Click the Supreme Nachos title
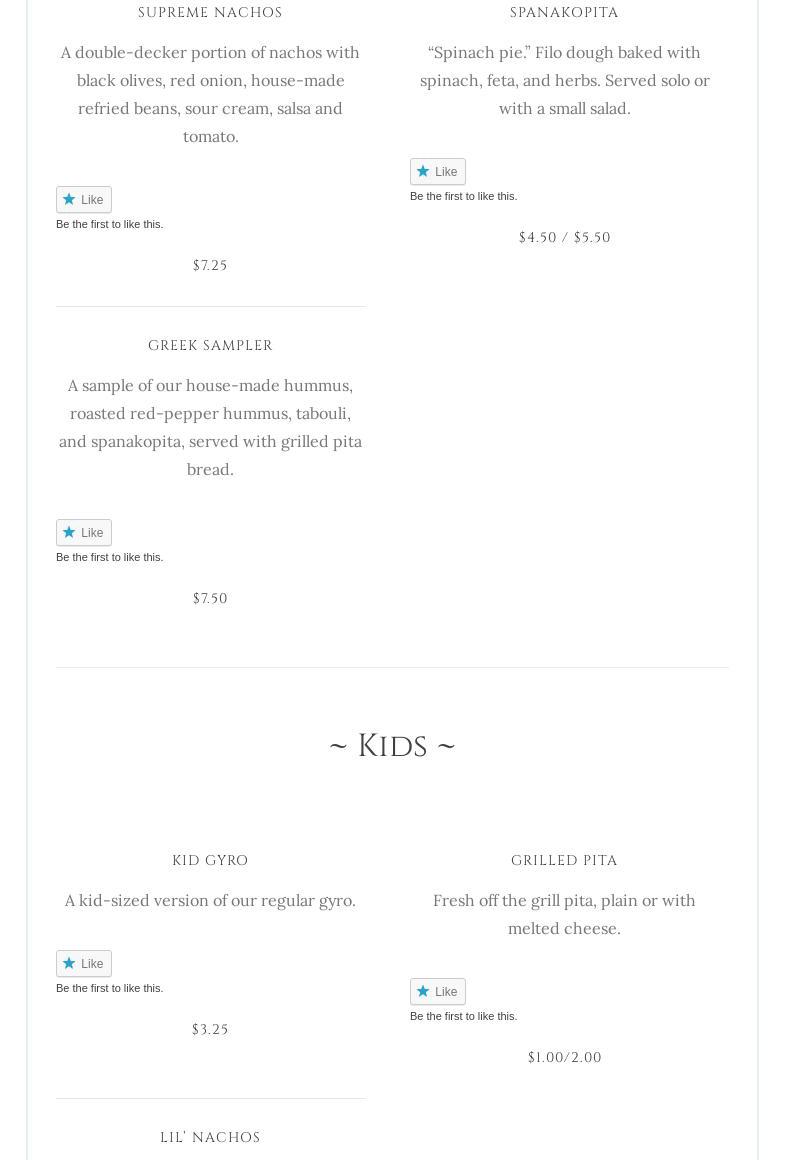 point(210,13)
